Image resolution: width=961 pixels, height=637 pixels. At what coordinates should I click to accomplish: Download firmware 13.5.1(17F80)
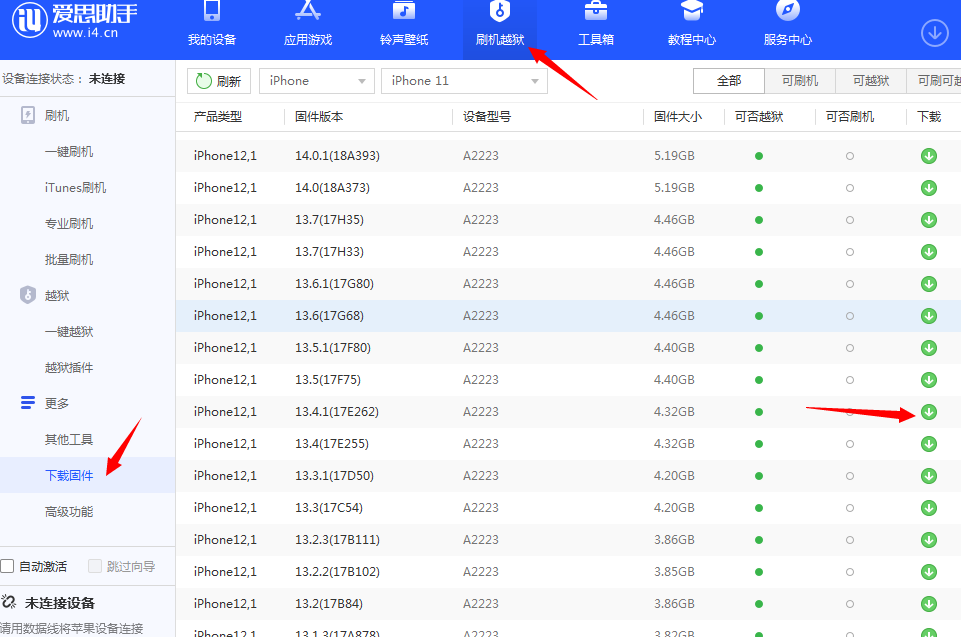click(x=929, y=348)
